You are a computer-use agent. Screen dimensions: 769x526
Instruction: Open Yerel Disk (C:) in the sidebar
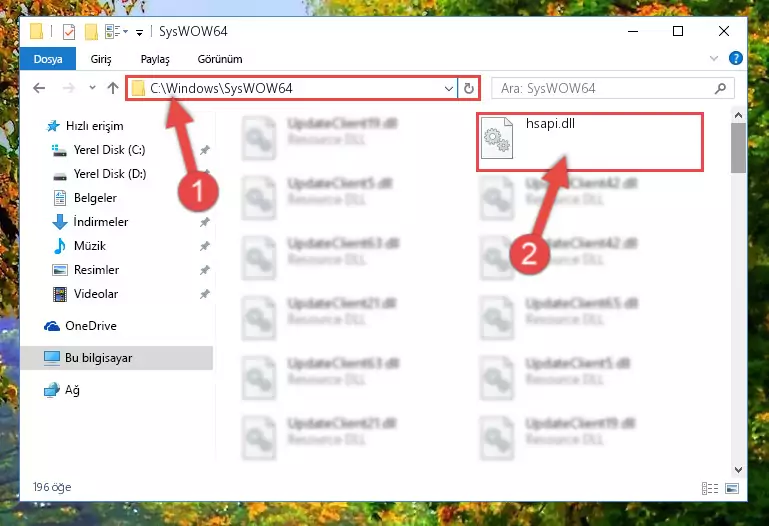(x=109, y=150)
